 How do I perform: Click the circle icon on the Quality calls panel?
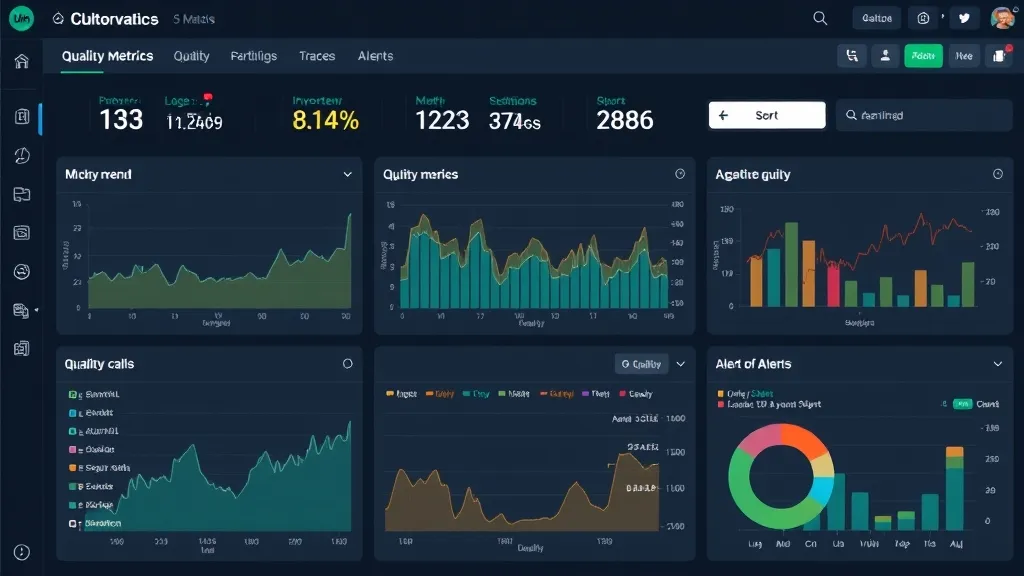tap(347, 364)
